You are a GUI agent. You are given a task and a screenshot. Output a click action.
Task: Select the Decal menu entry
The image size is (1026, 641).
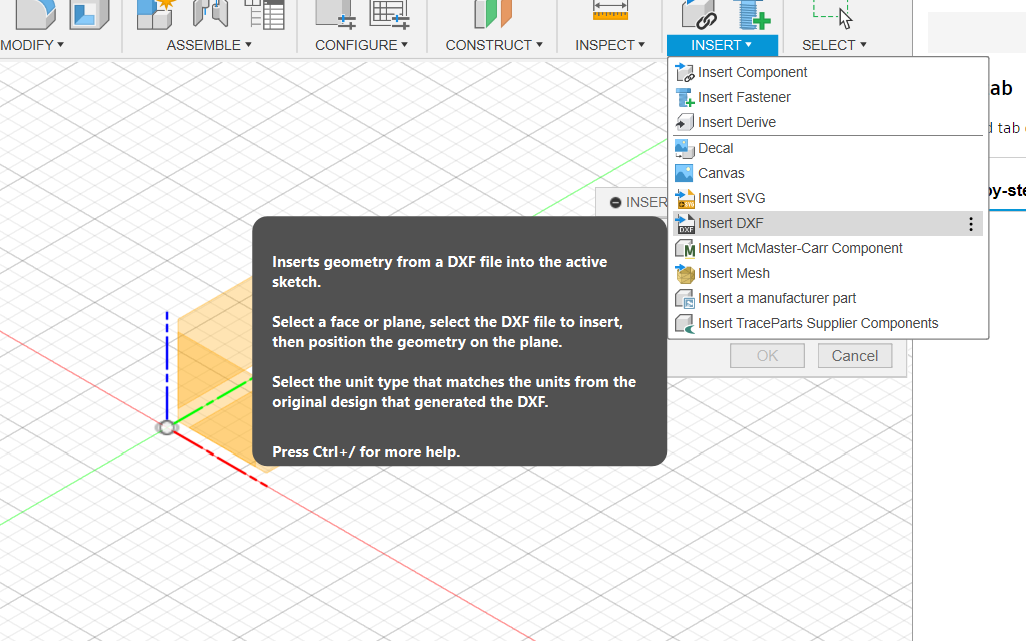(828, 148)
